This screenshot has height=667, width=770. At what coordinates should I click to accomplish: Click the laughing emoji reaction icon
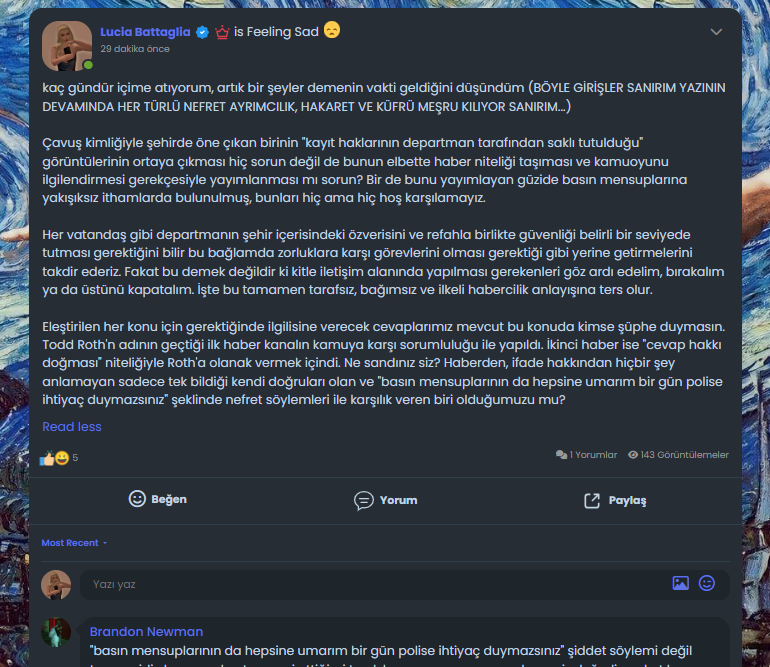(62, 458)
